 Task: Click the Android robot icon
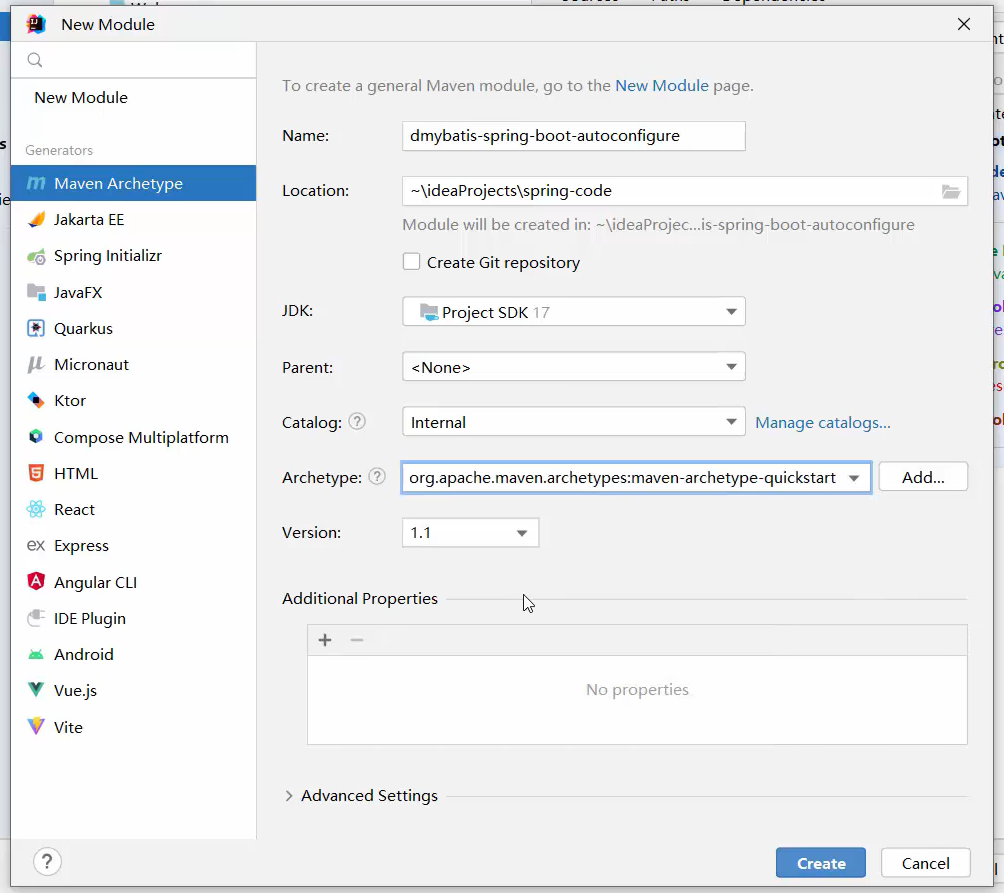coord(36,654)
